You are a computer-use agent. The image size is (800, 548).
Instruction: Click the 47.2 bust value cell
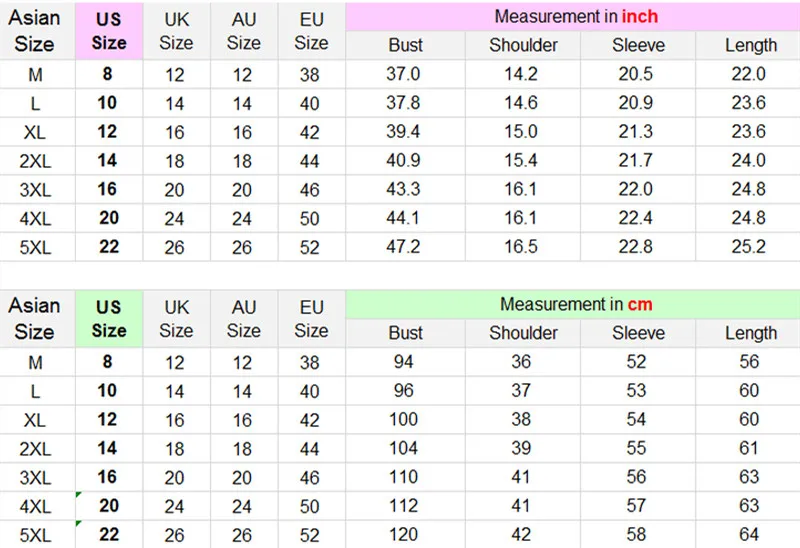click(405, 247)
